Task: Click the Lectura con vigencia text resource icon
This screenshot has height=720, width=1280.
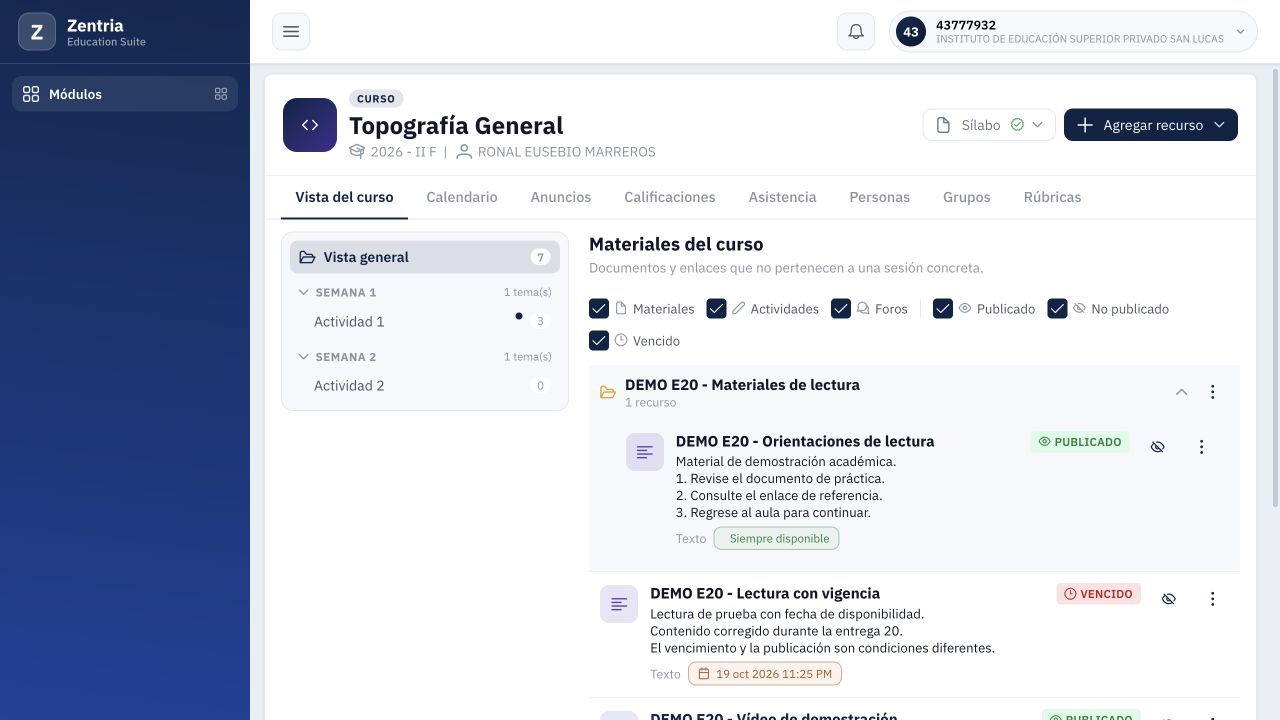Action: pos(619,604)
